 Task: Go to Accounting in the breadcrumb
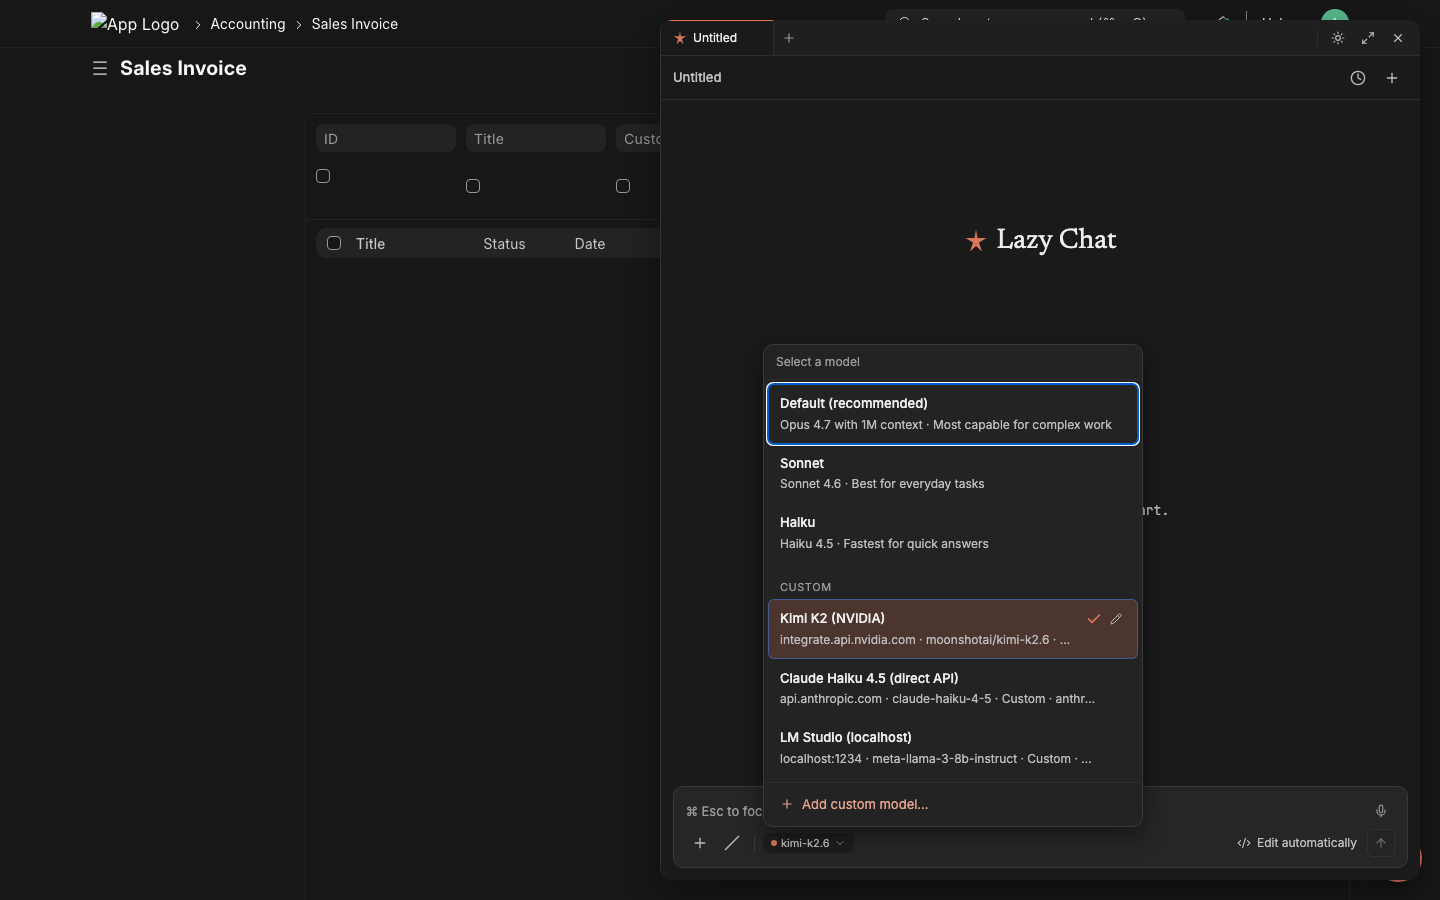click(x=248, y=24)
